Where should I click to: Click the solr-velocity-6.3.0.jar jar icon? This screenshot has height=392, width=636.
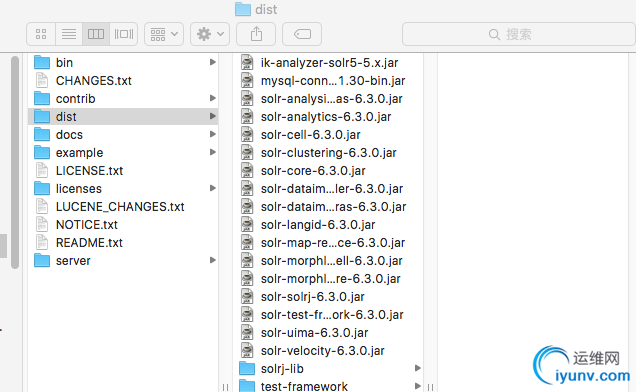[247, 350]
